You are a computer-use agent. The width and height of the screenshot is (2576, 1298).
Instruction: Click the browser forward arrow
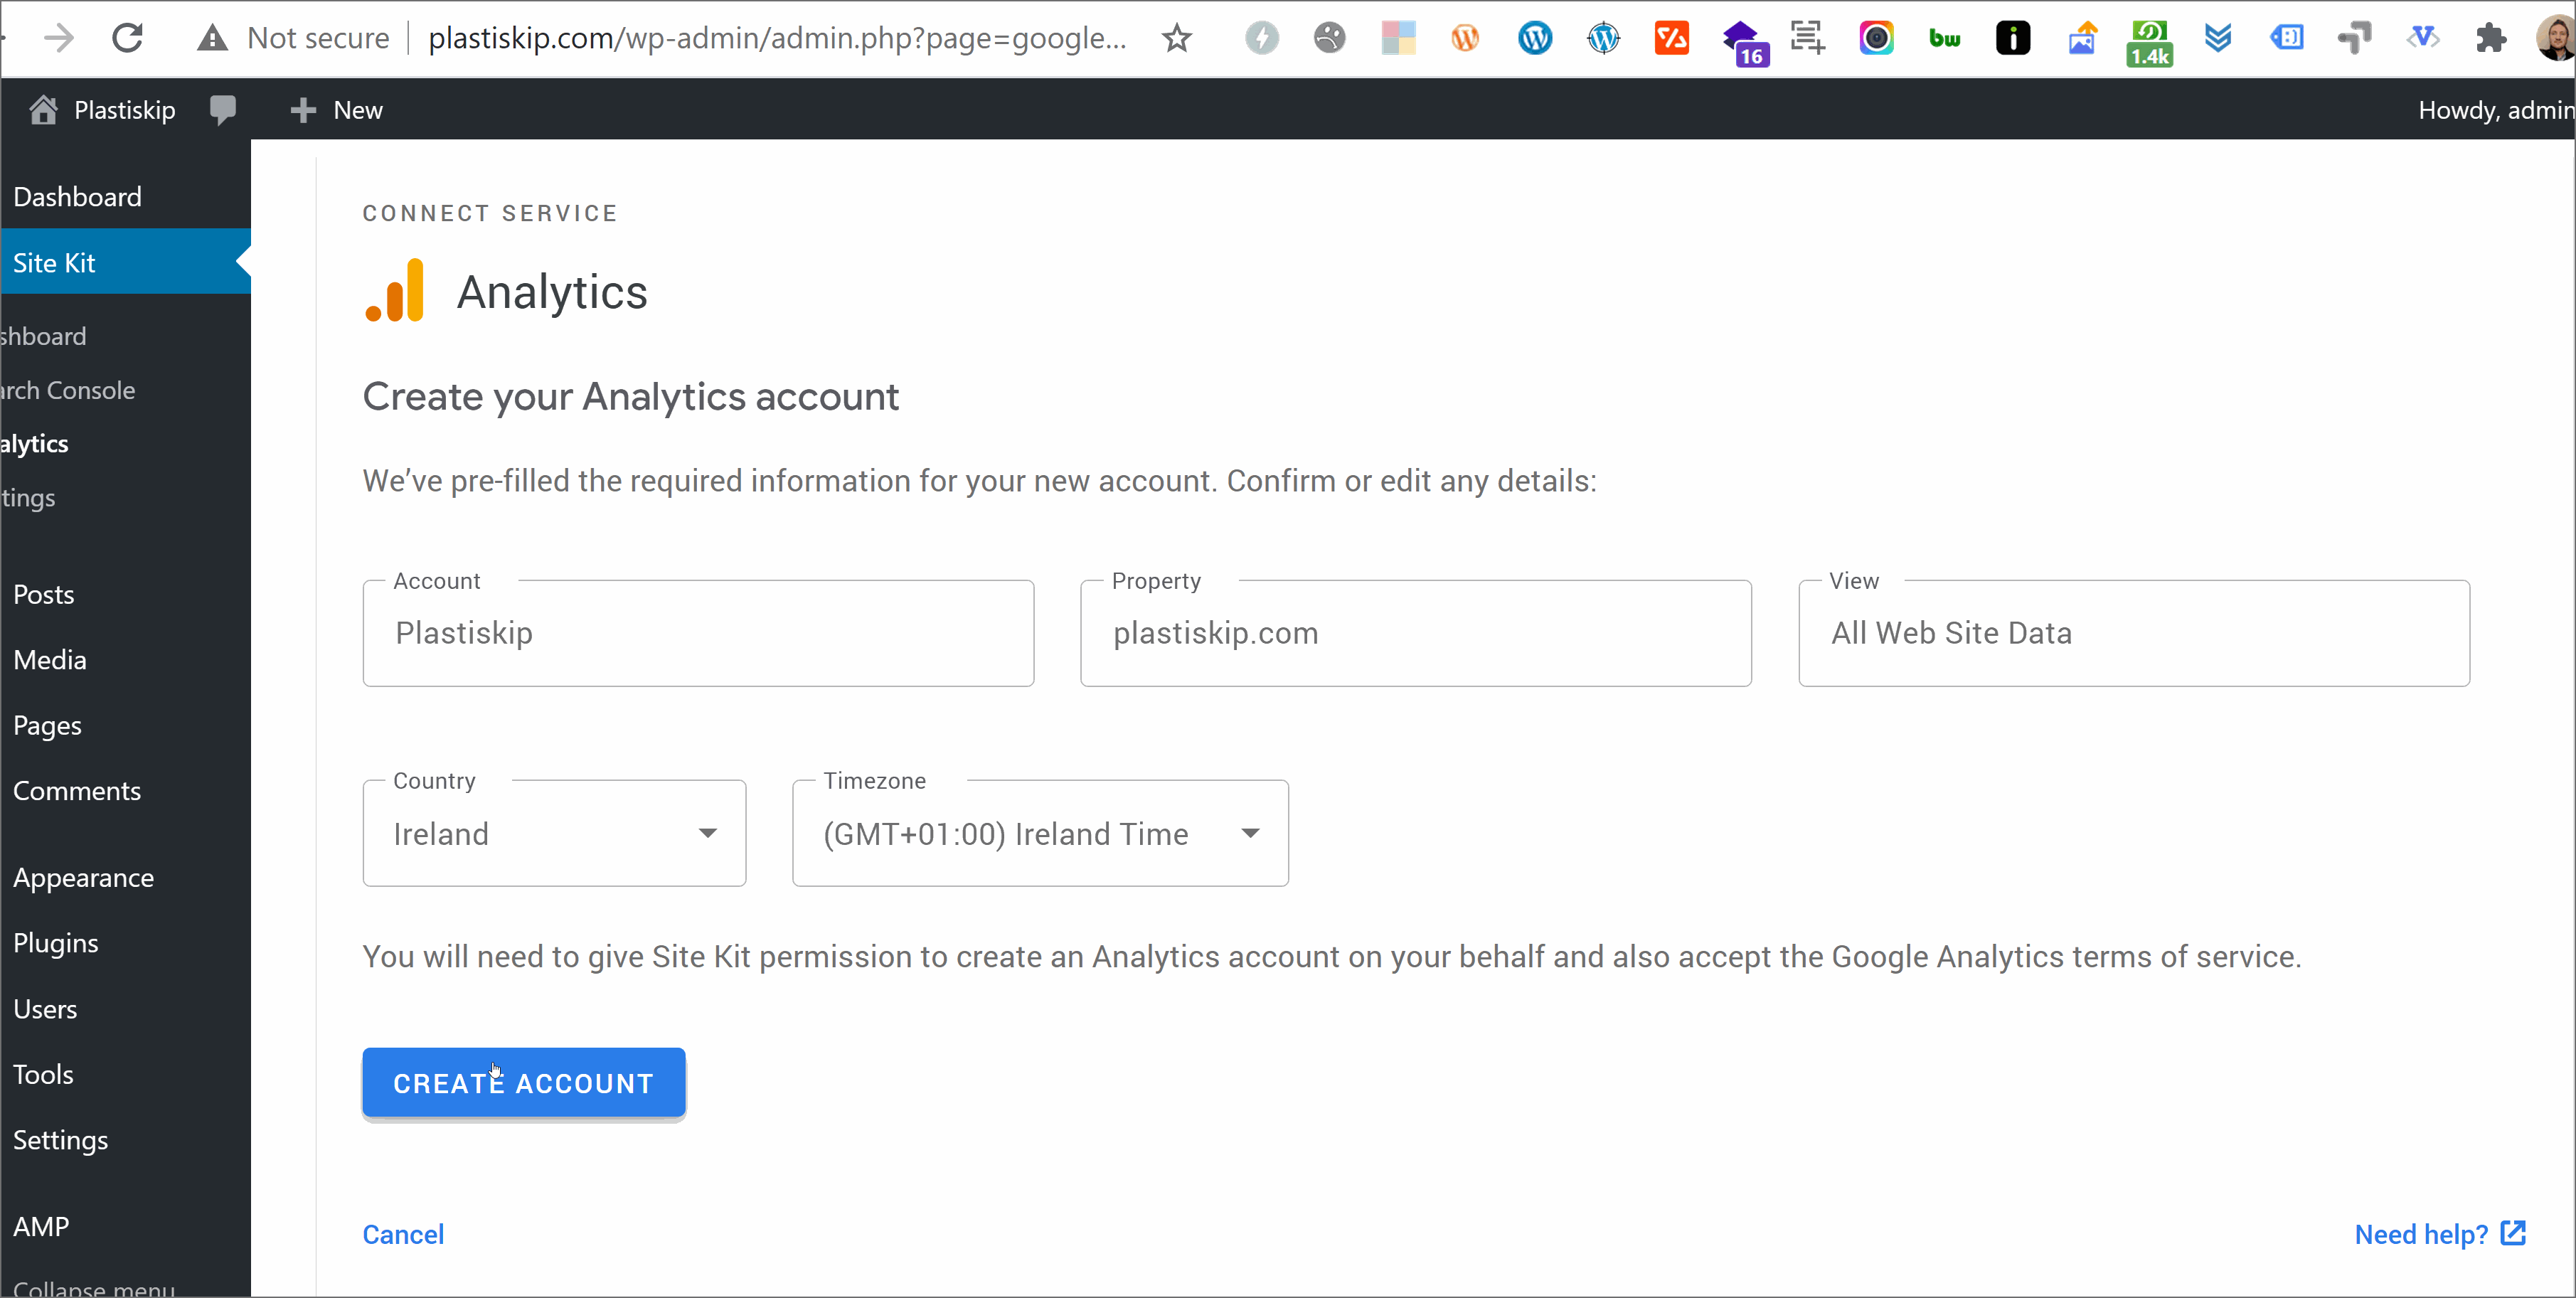click(x=59, y=38)
